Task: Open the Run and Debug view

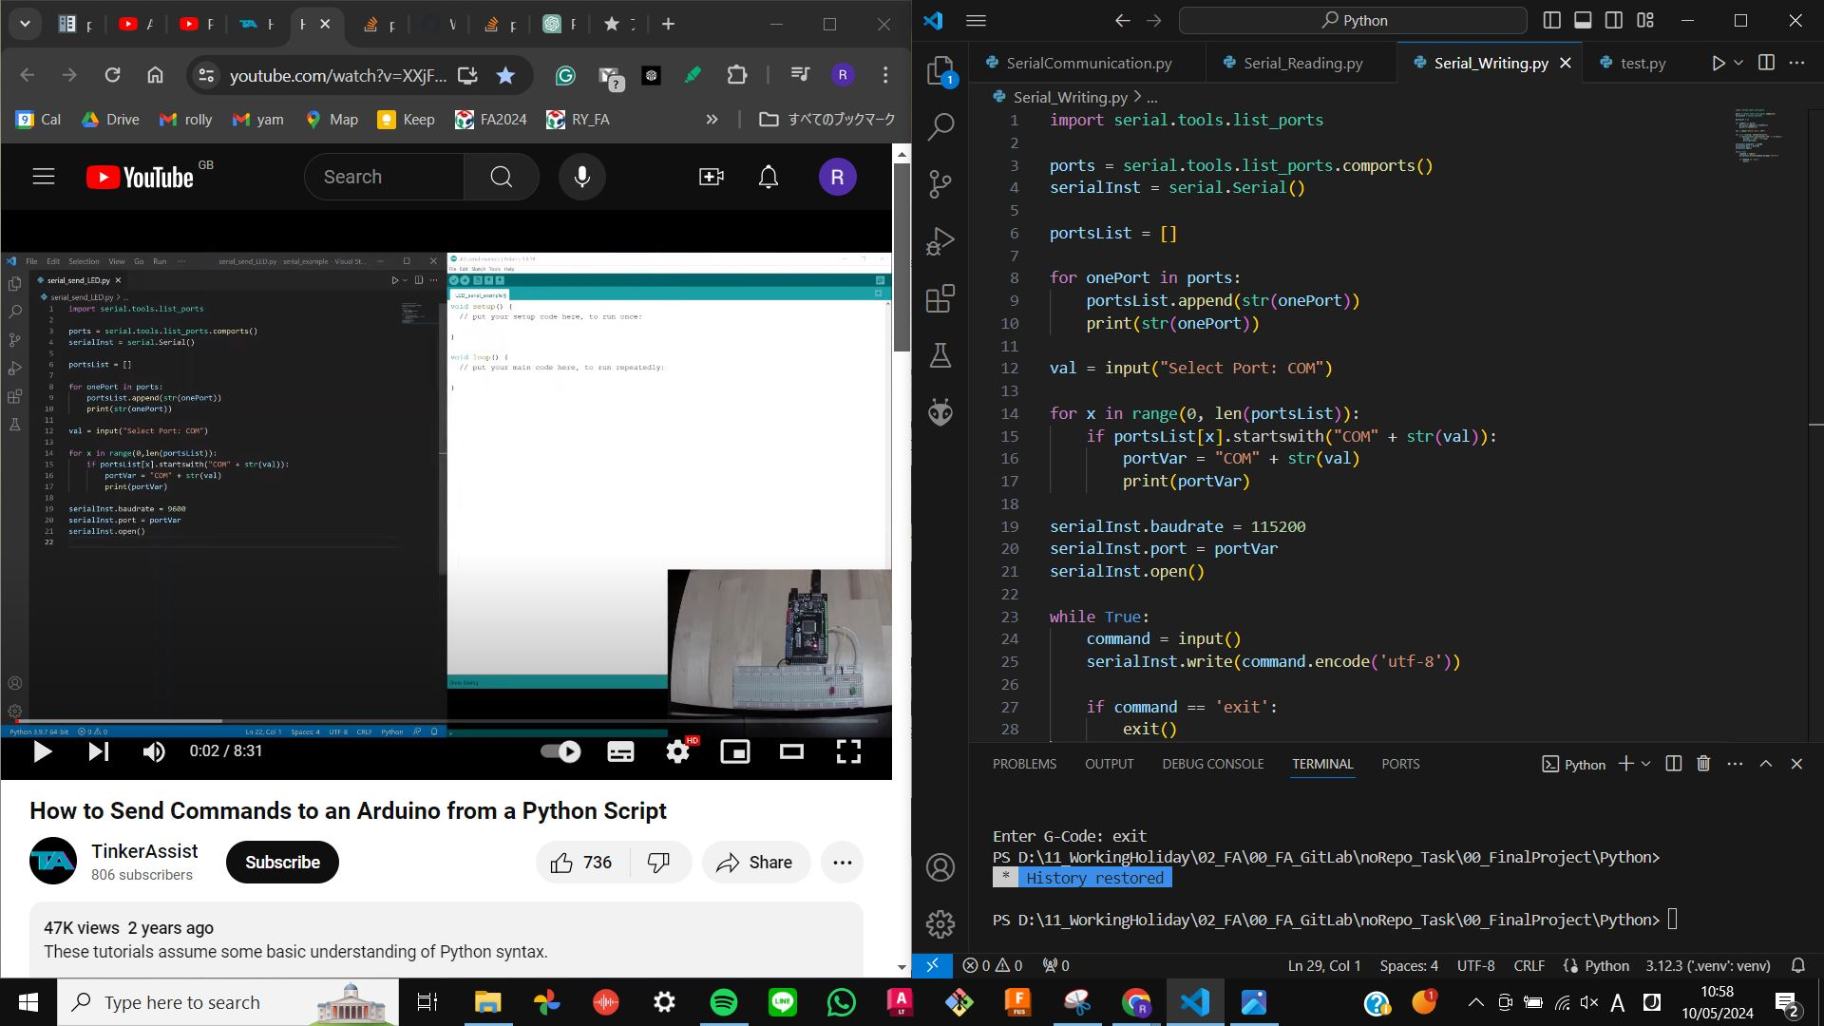Action: (940, 241)
